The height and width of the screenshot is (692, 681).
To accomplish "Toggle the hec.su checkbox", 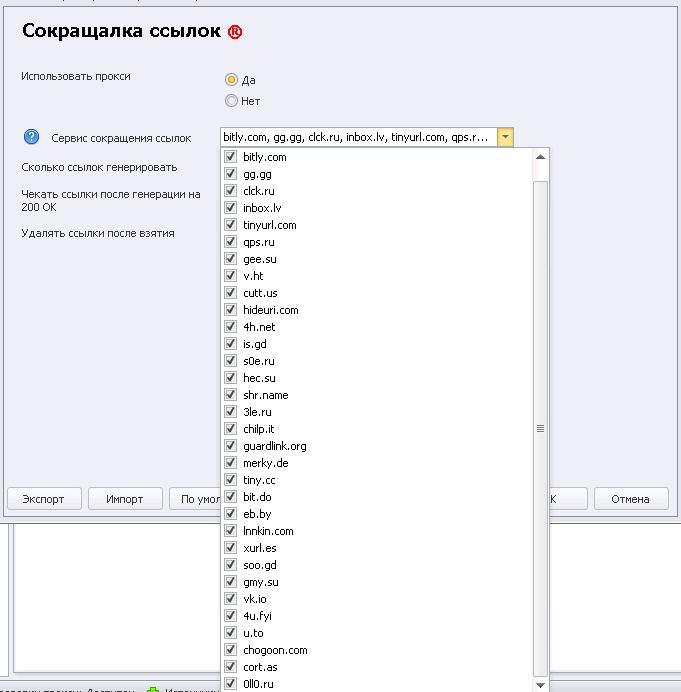I will [230, 378].
